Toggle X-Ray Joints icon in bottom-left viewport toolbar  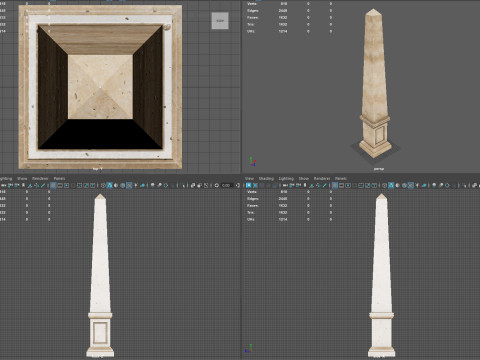pyautogui.click(x=206, y=185)
